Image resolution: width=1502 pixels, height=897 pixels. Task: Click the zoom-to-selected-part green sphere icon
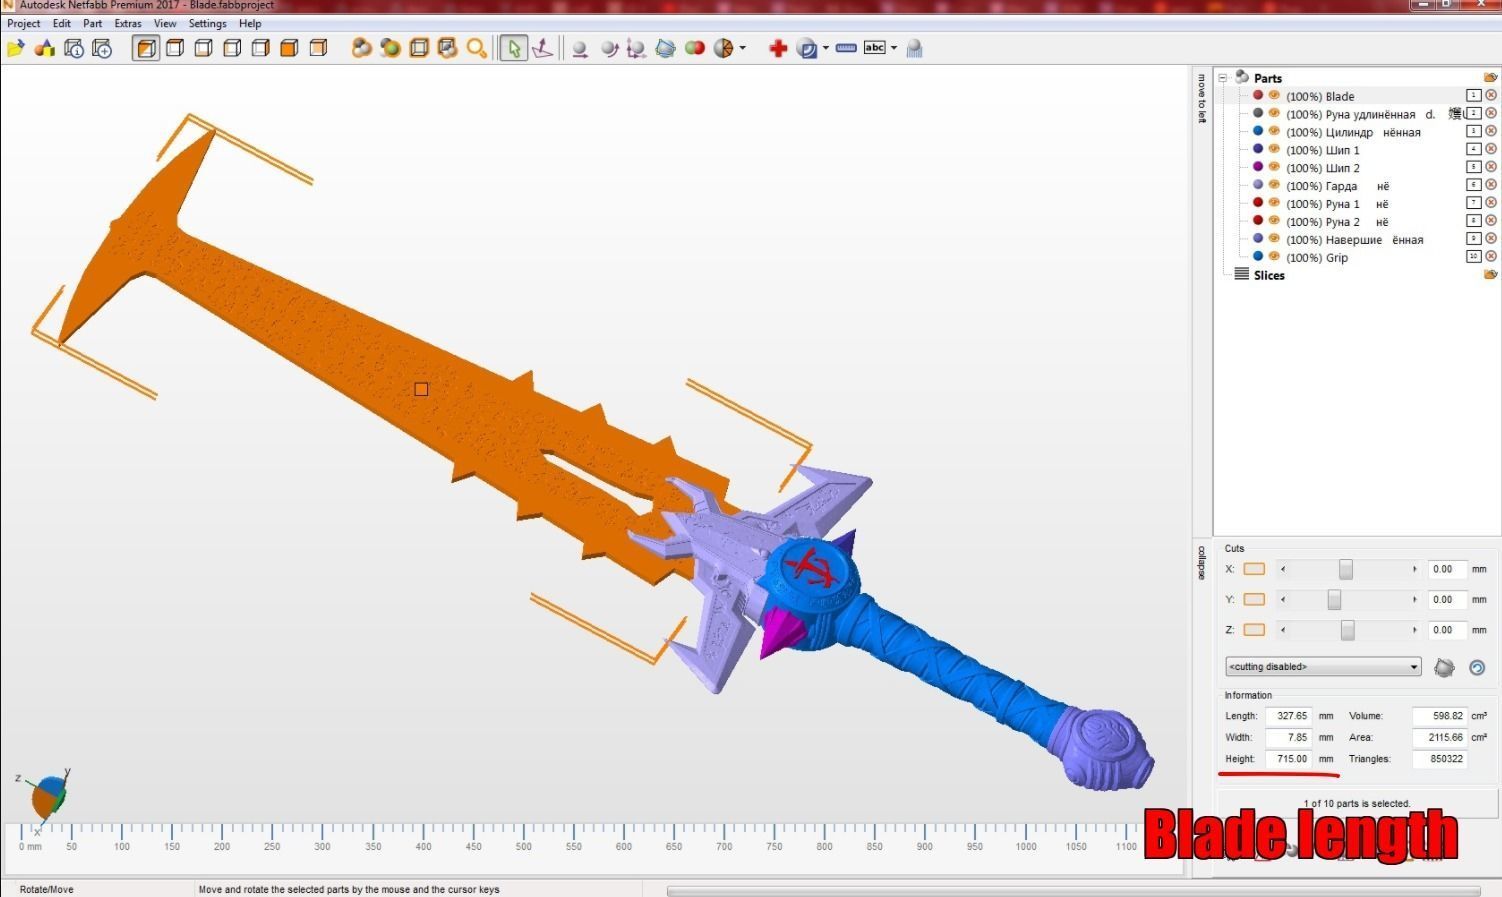[391, 48]
